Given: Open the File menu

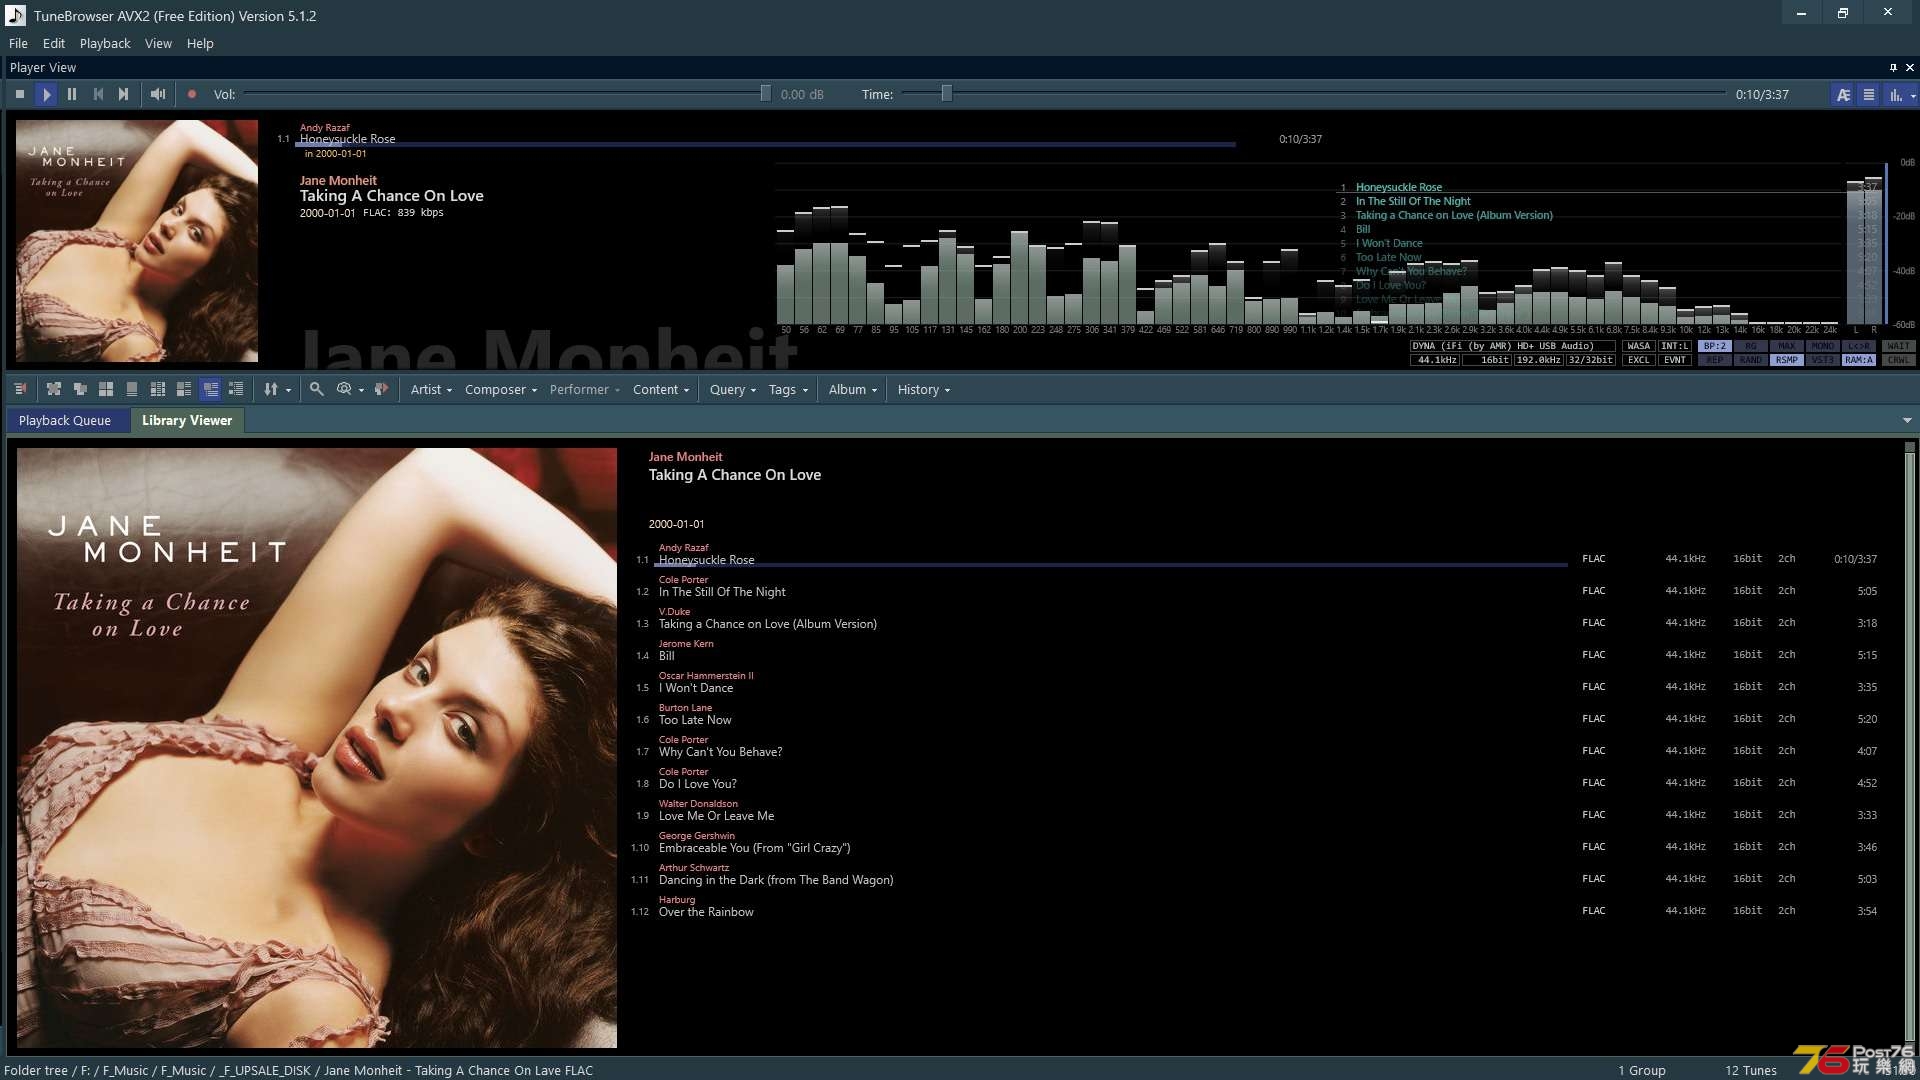Looking at the screenshot, I should [18, 44].
